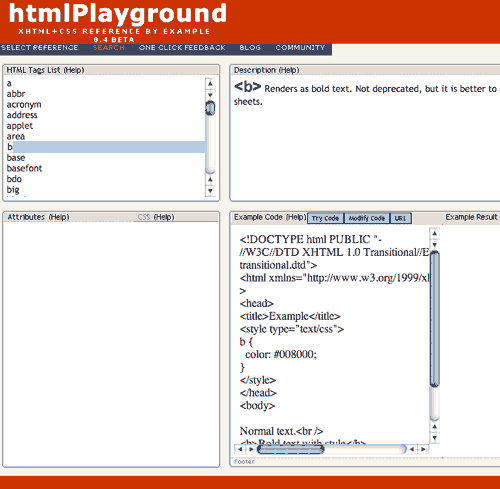Click the tags list scrollbar thumb
The height and width of the screenshot is (489, 500).
click(210, 108)
